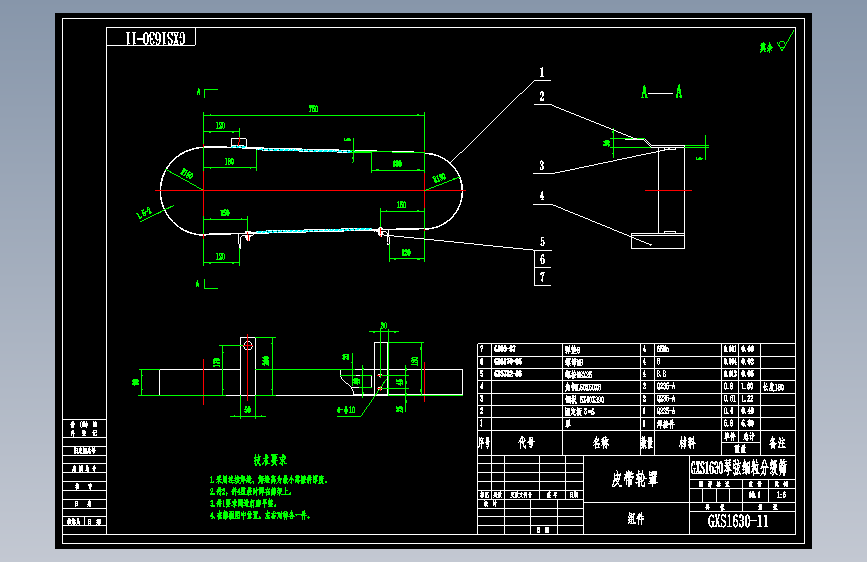Click part callout number 1
867x562 pixels.
pos(542,72)
